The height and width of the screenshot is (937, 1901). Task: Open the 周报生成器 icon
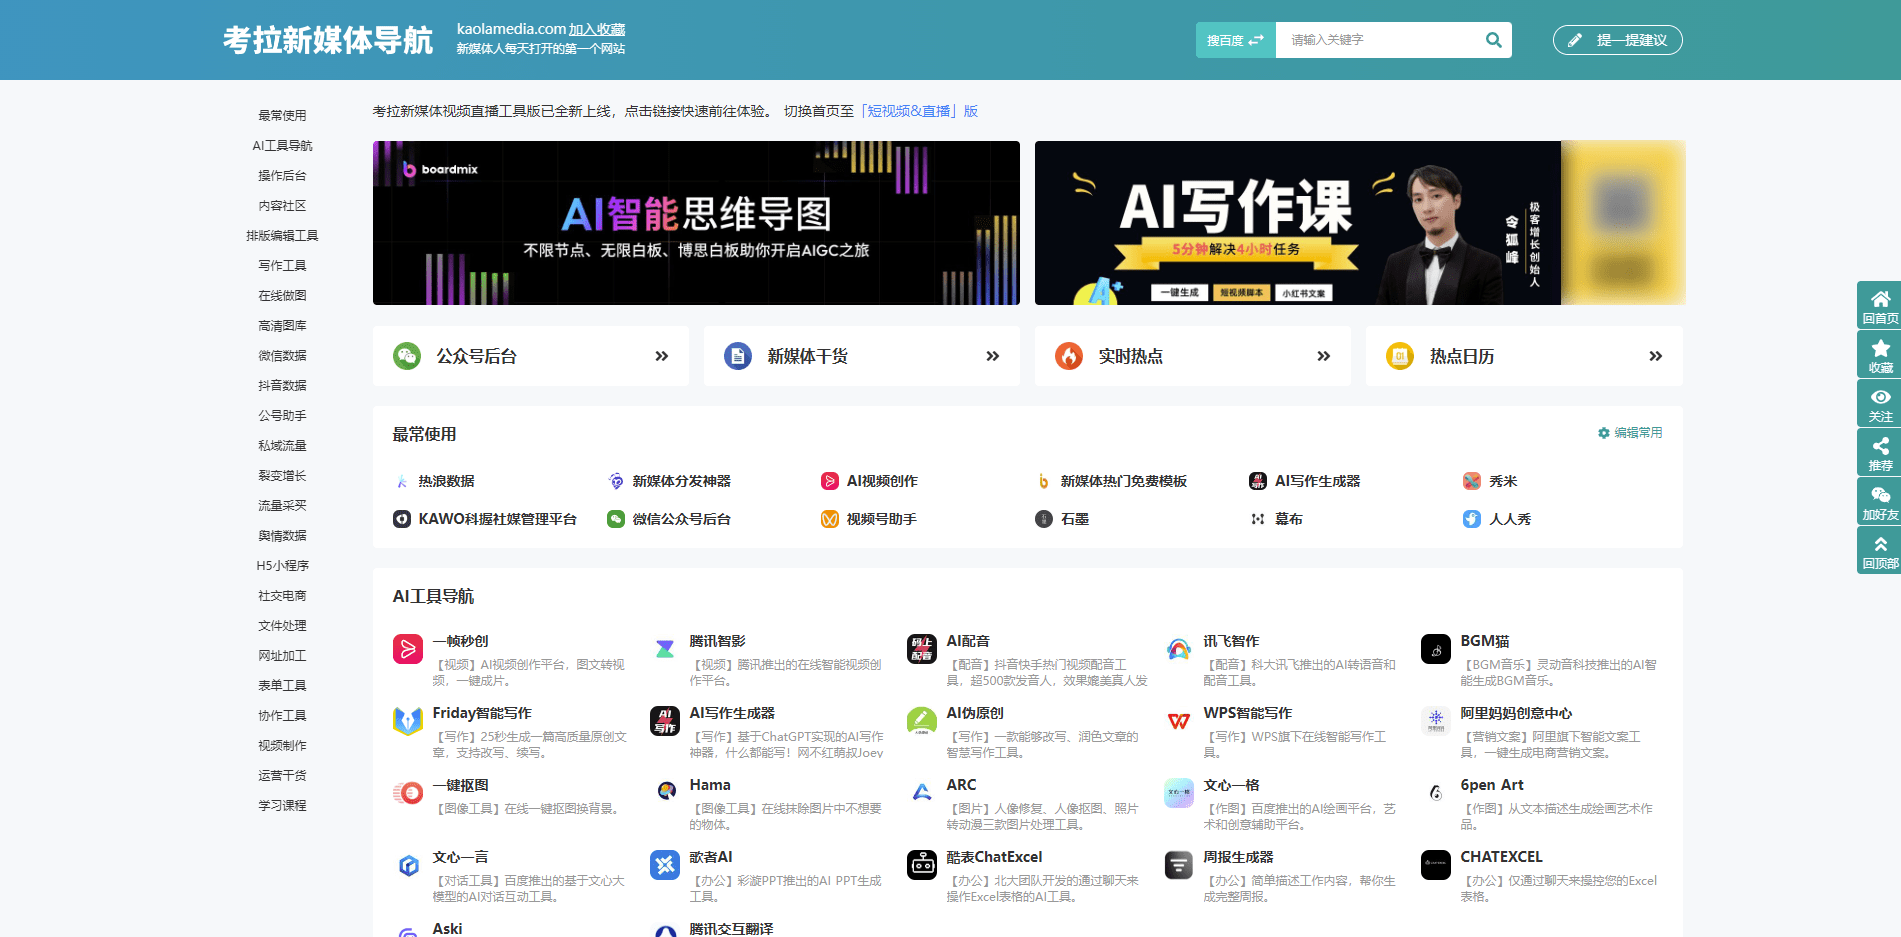[1179, 865]
